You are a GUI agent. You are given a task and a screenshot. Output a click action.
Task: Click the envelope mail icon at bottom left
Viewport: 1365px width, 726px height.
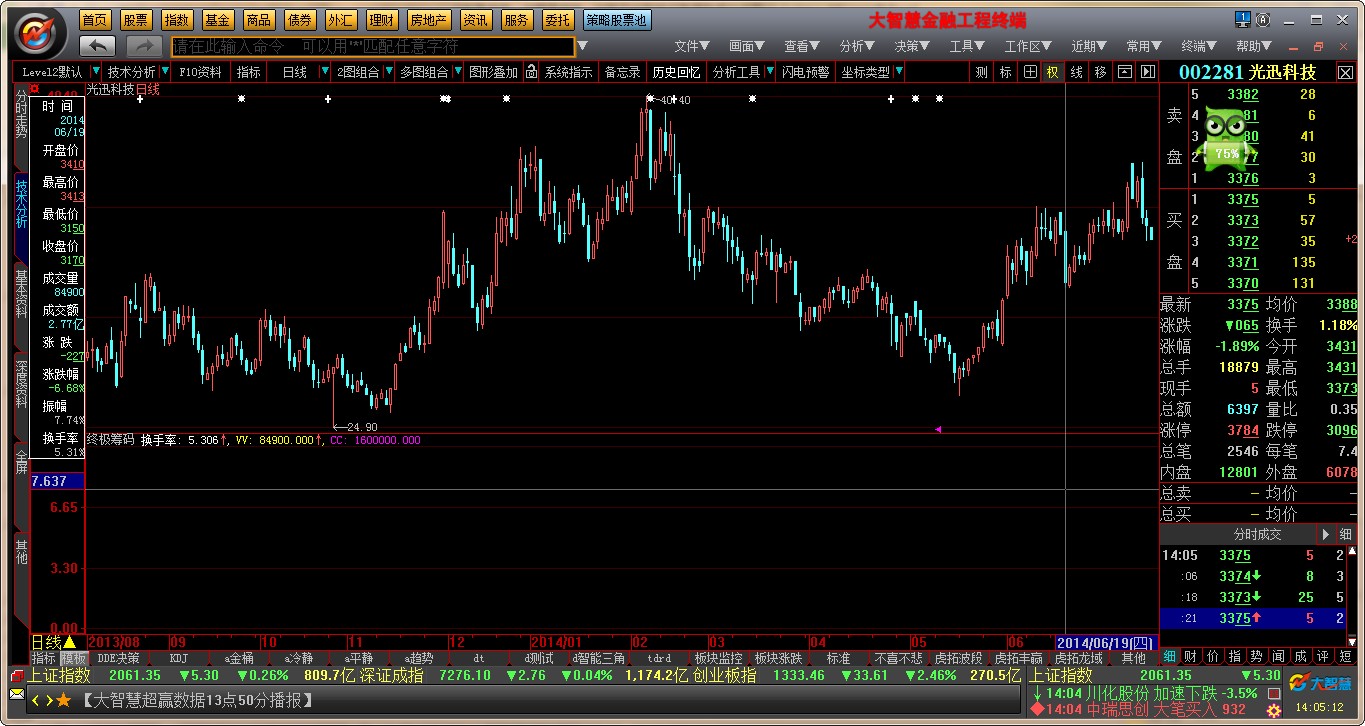(16, 693)
